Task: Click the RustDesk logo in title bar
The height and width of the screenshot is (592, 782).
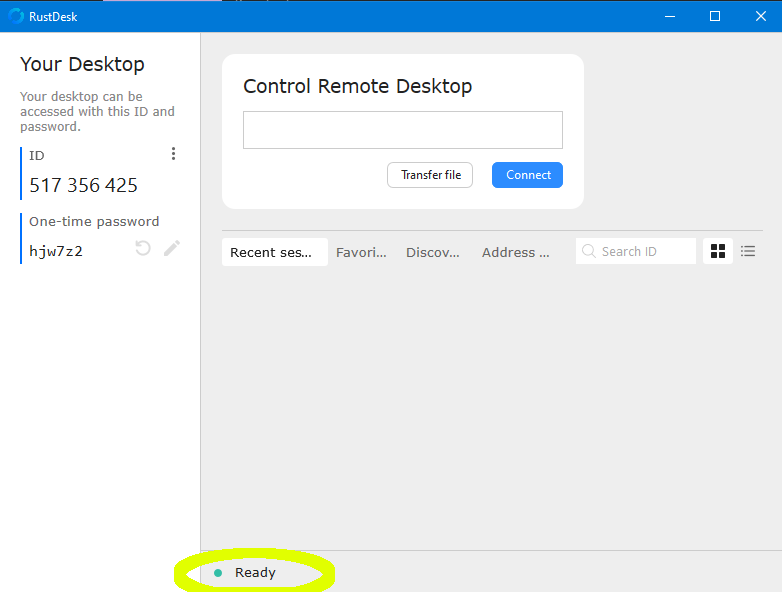Action: [x=16, y=16]
